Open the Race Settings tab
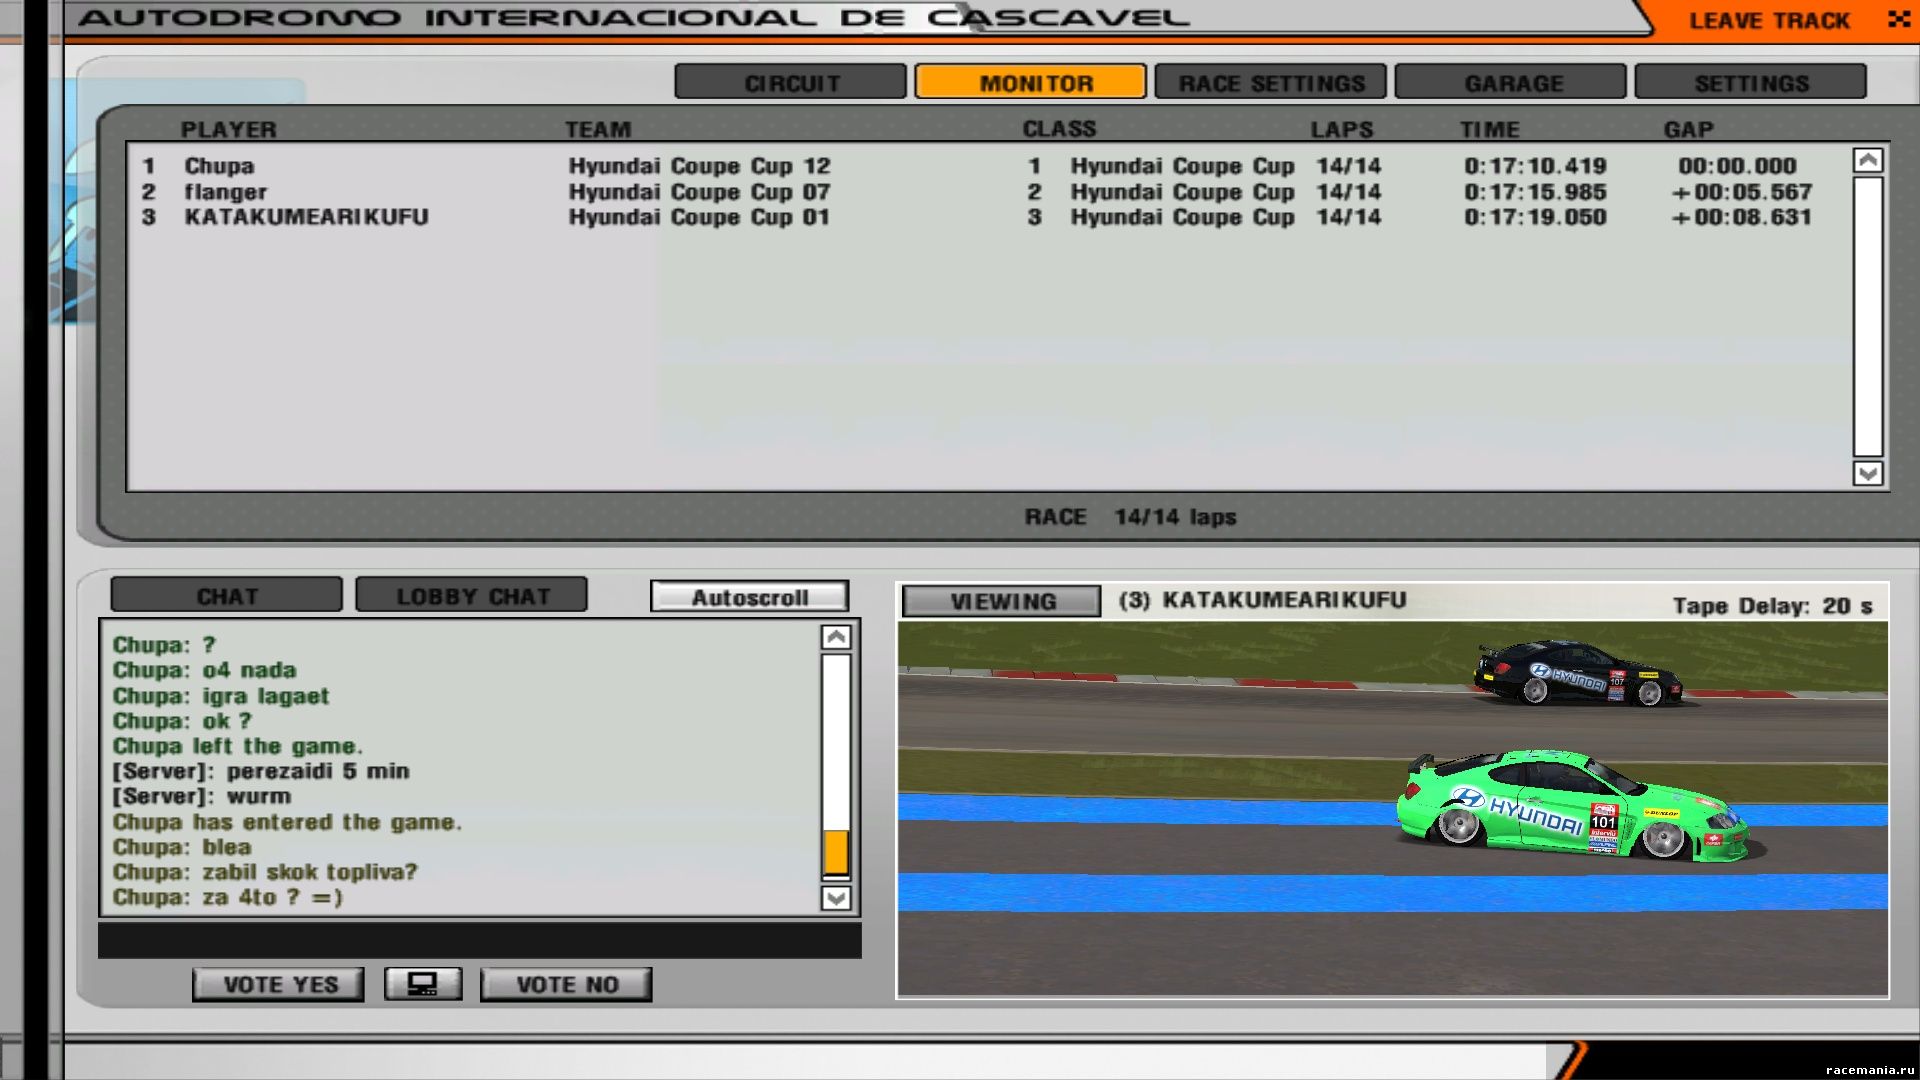Viewport: 1920px width, 1080px height. [x=1271, y=82]
